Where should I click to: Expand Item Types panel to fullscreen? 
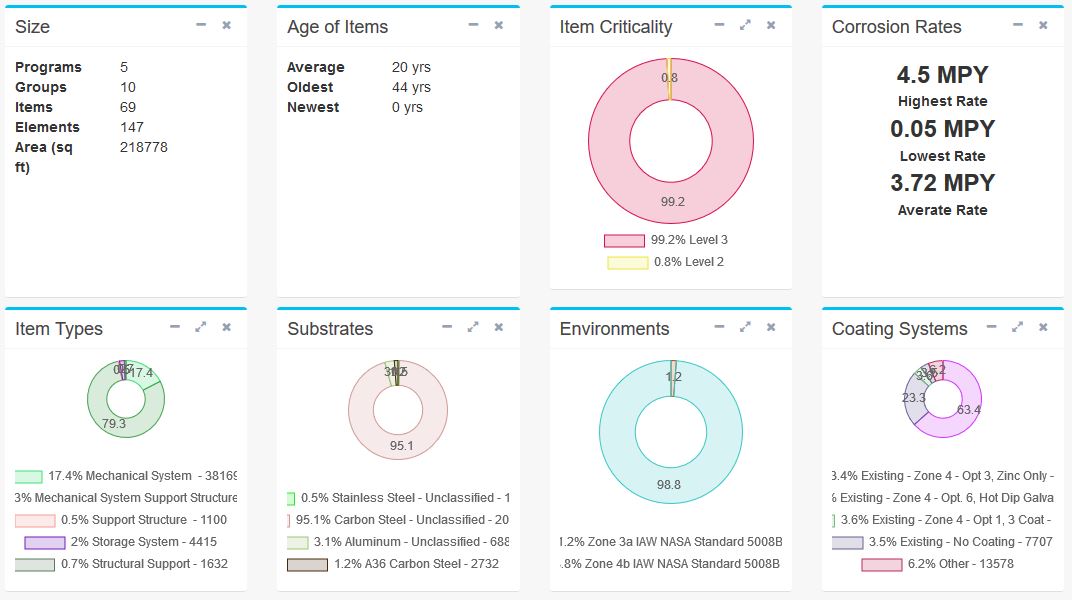pos(201,327)
